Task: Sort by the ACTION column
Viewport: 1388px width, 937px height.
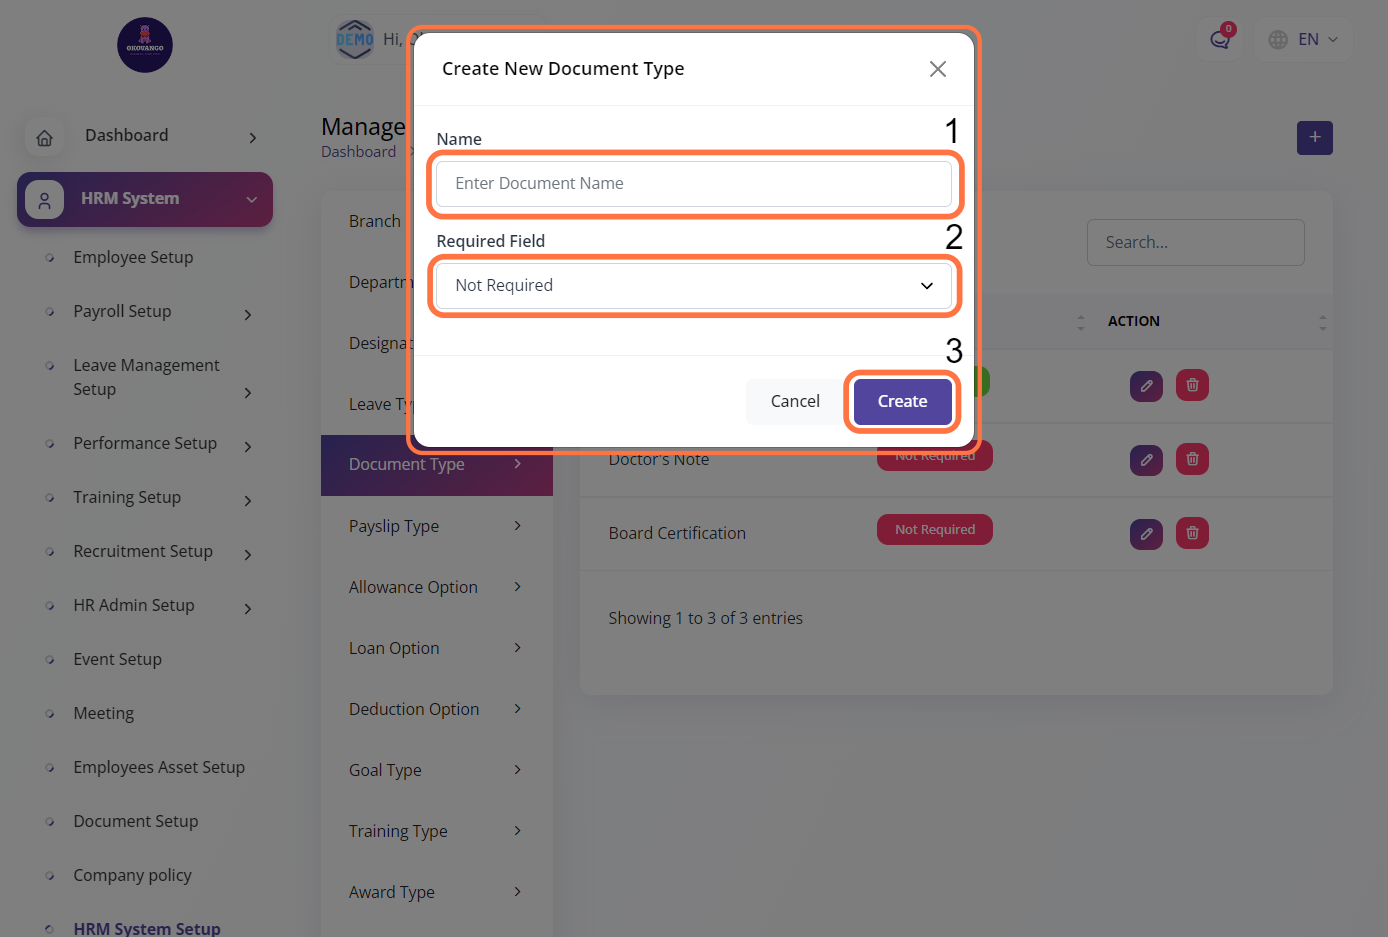Action: pyautogui.click(x=1322, y=322)
